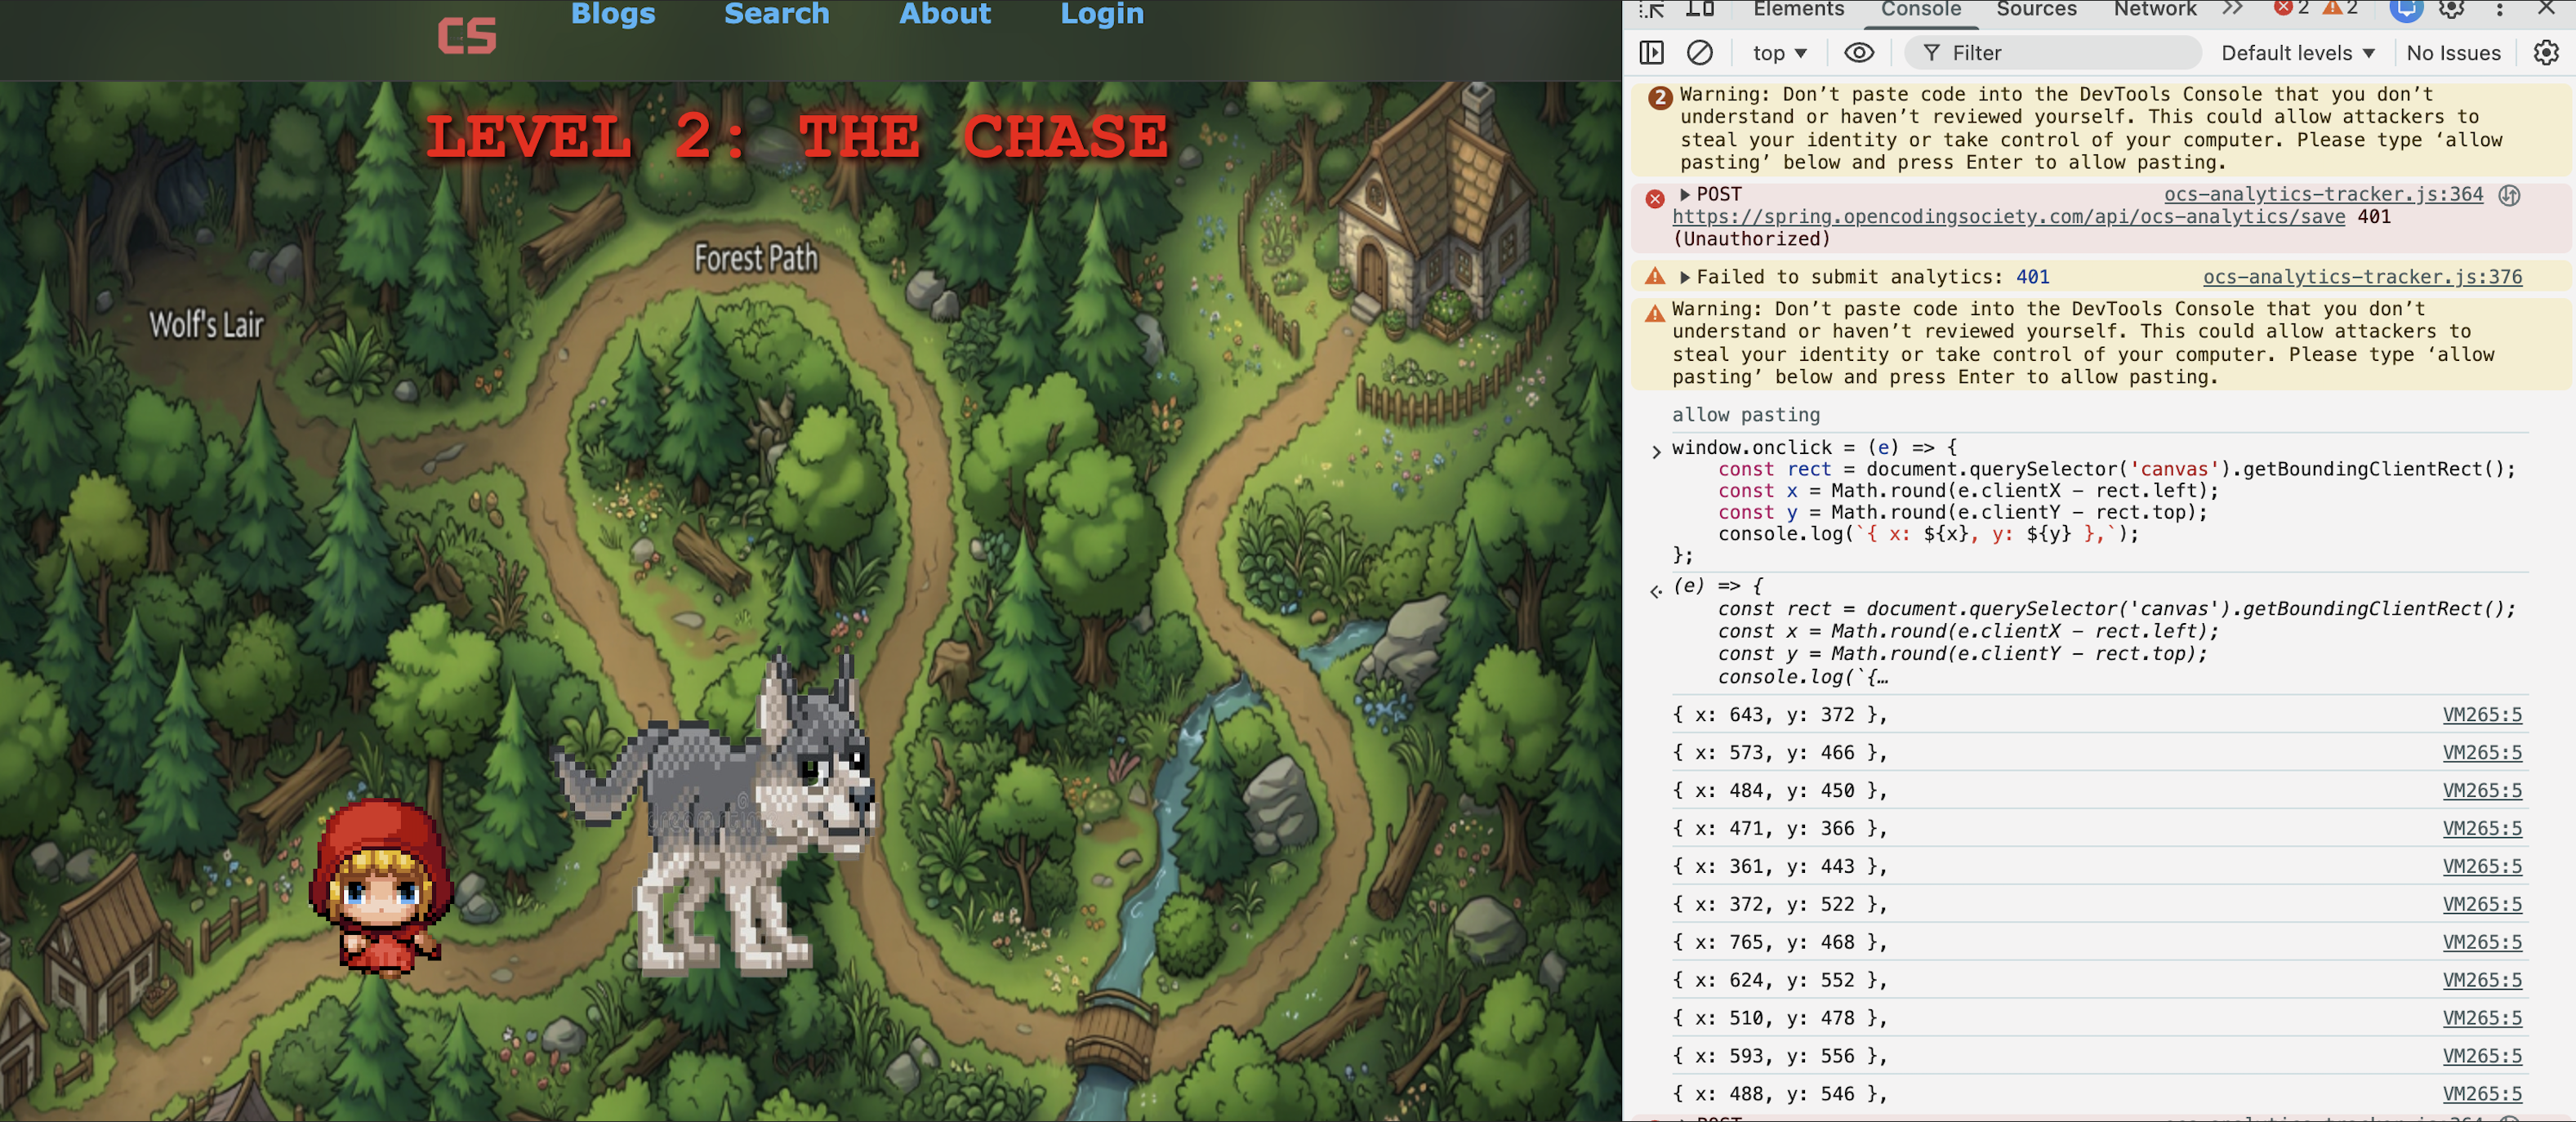Screen dimensions: 2576x1122
Task: Create a live expression eye icon
Action: (1858, 52)
